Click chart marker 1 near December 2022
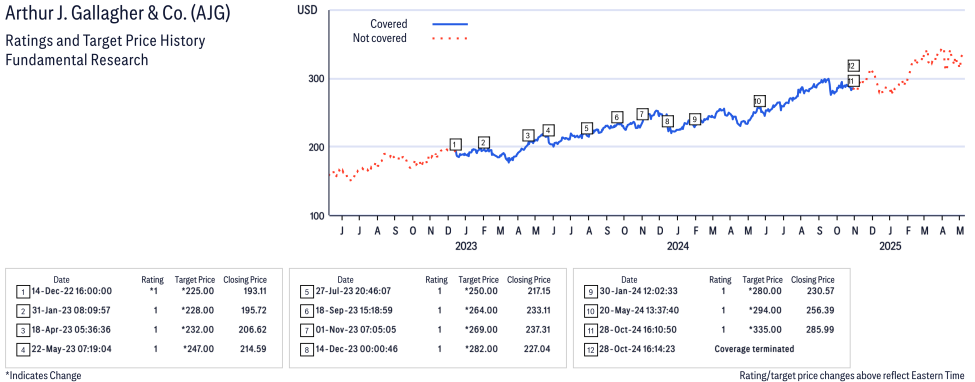975x382 pixels. [x=455, y=145]
